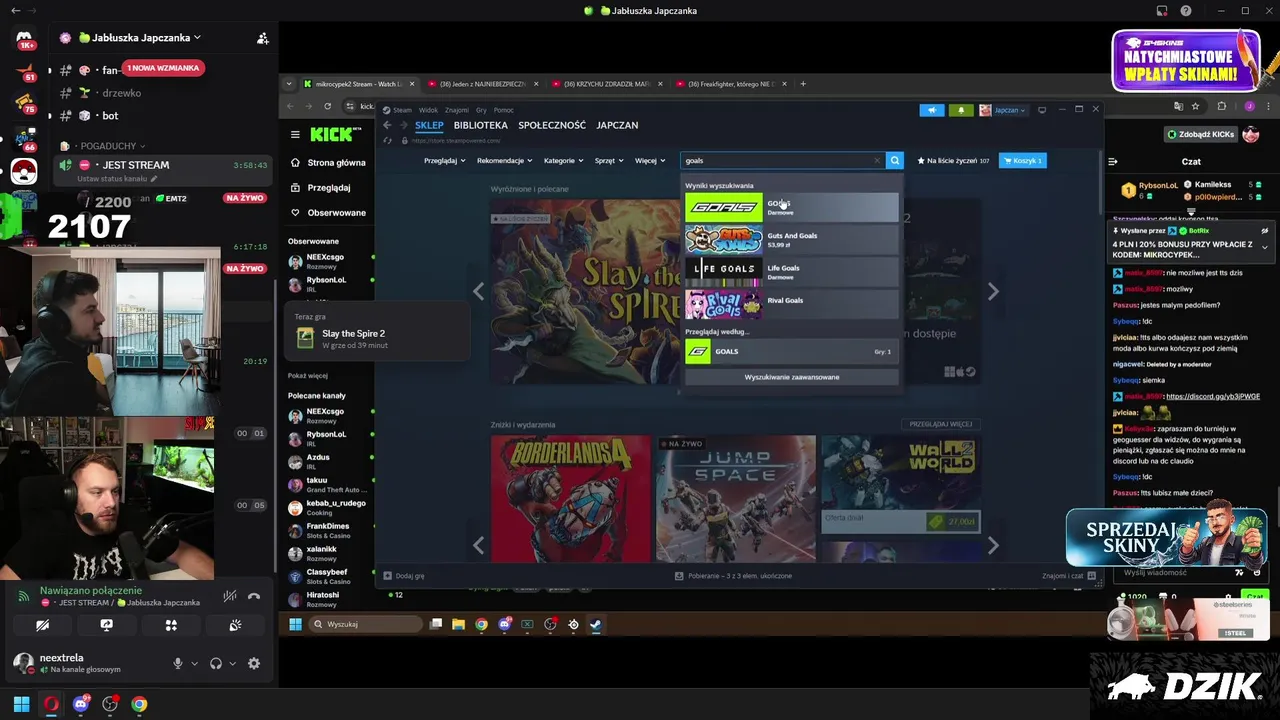The width and height of the screenshot is (1280, 720).
Task: Jump to the 1 NOWA WZMIANKA pill
Action: click(163, 68)
